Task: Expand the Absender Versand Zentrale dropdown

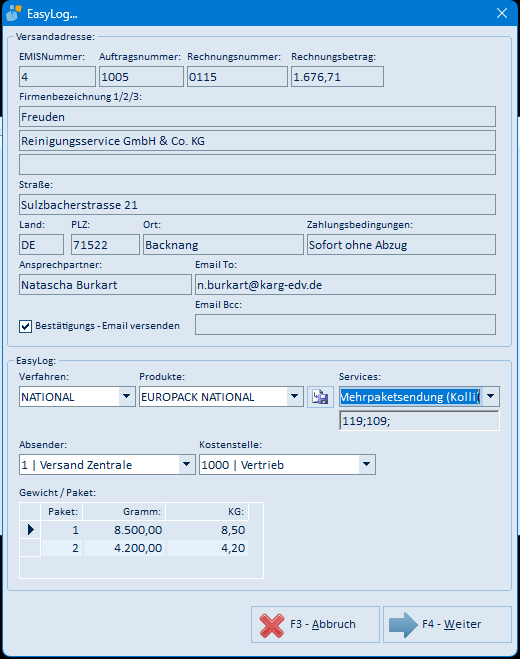Action: click(186, 464)
